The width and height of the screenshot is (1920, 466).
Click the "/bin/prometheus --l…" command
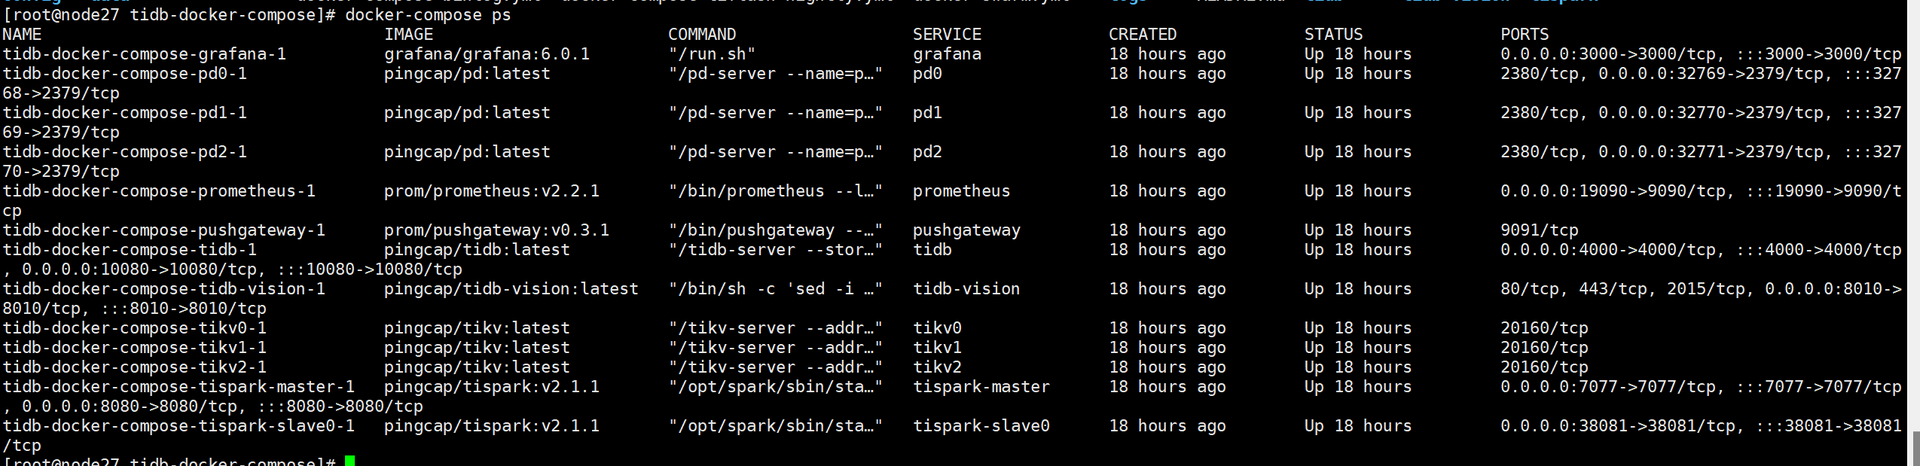[776, 191]
